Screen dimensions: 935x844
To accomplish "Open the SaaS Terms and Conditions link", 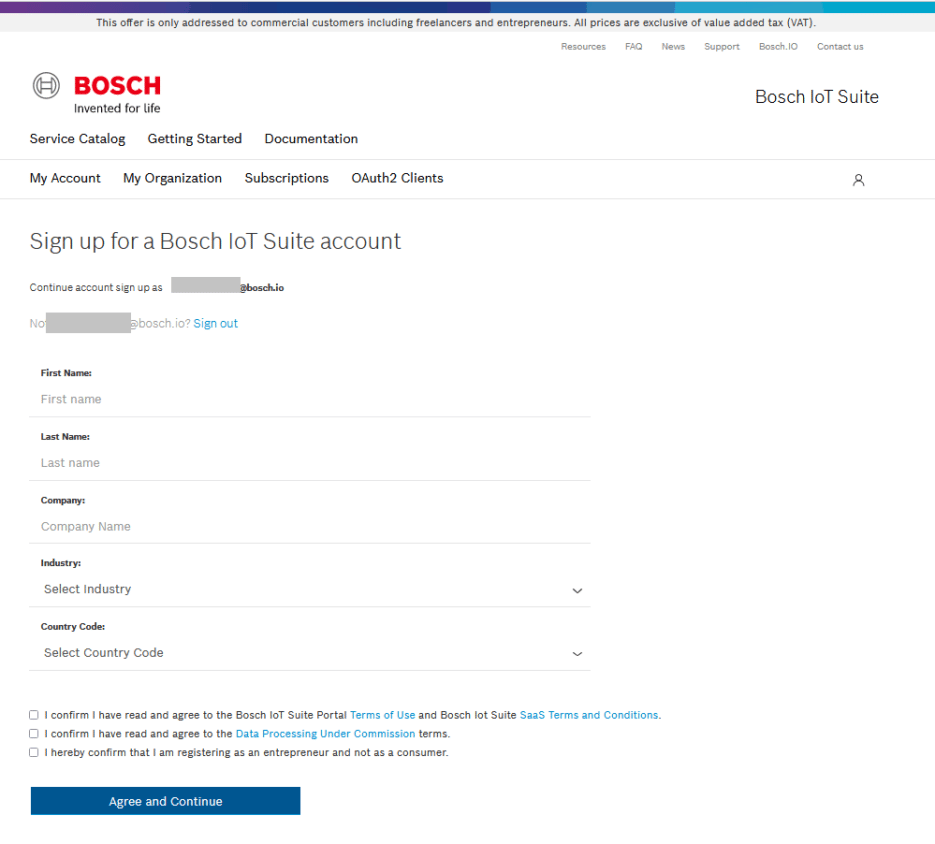I will click(588, 714).
